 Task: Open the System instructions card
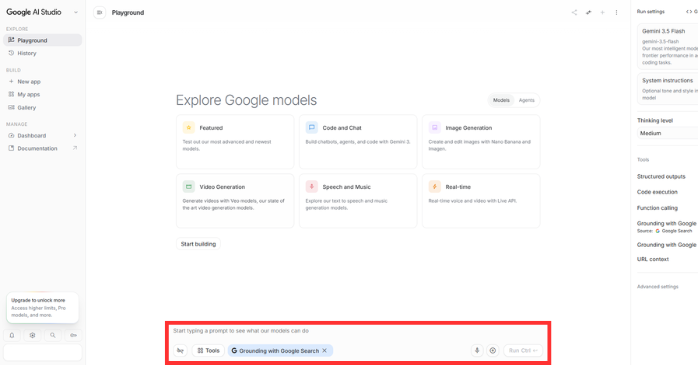click(667, 89)
